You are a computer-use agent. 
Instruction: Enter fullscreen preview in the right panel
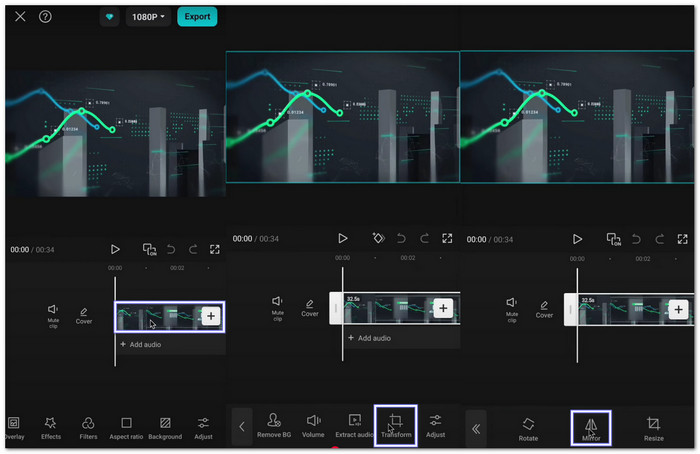tap(683, 239)
